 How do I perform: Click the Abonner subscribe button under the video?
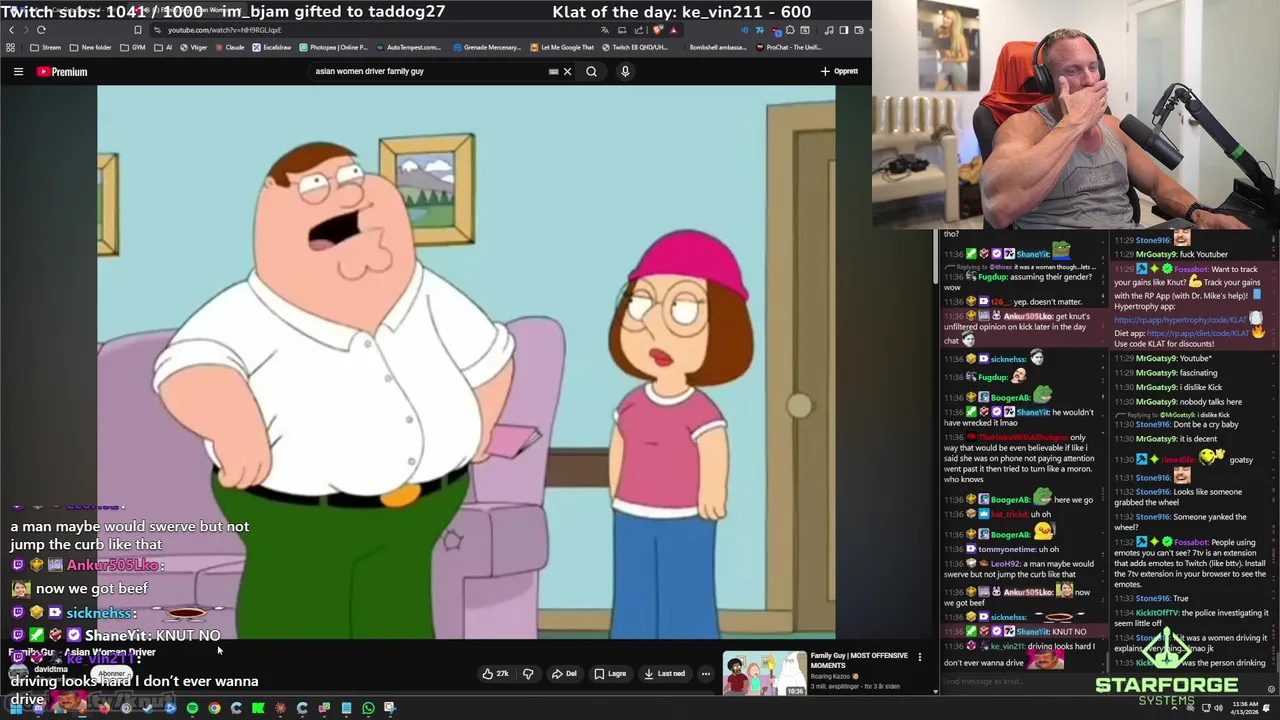[113, 673]
